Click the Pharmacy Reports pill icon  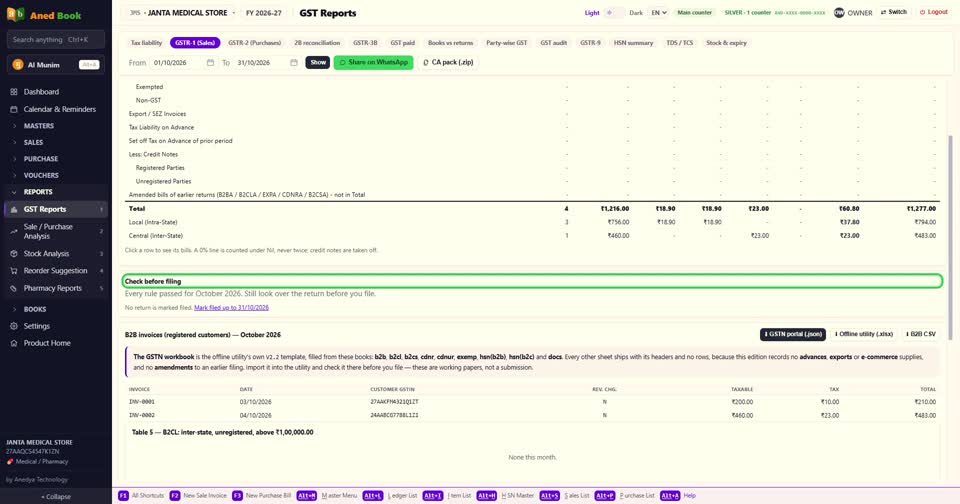click(x=13, y=288)
